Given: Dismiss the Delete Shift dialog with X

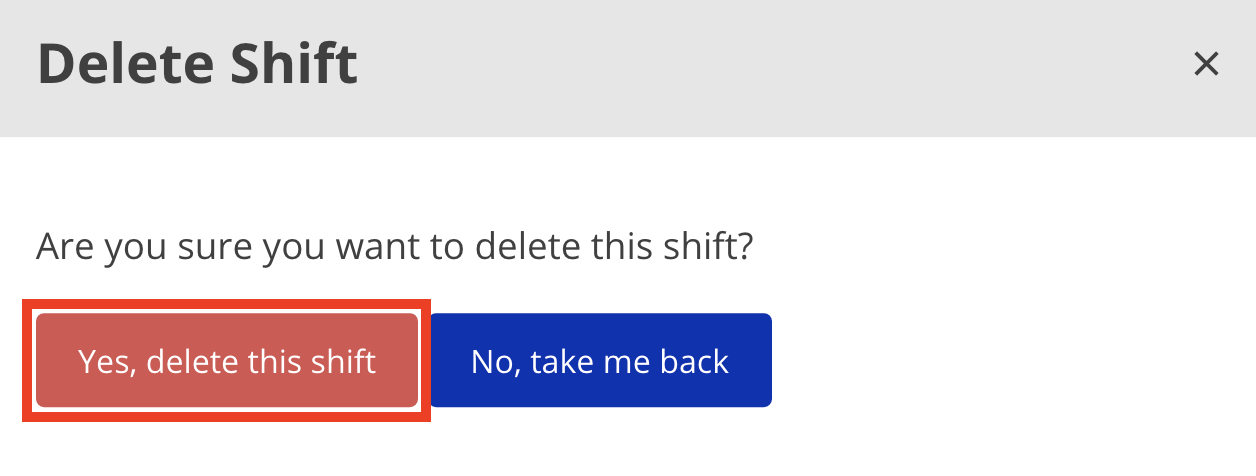Looking at the screenshot, I should (1206, 65).
